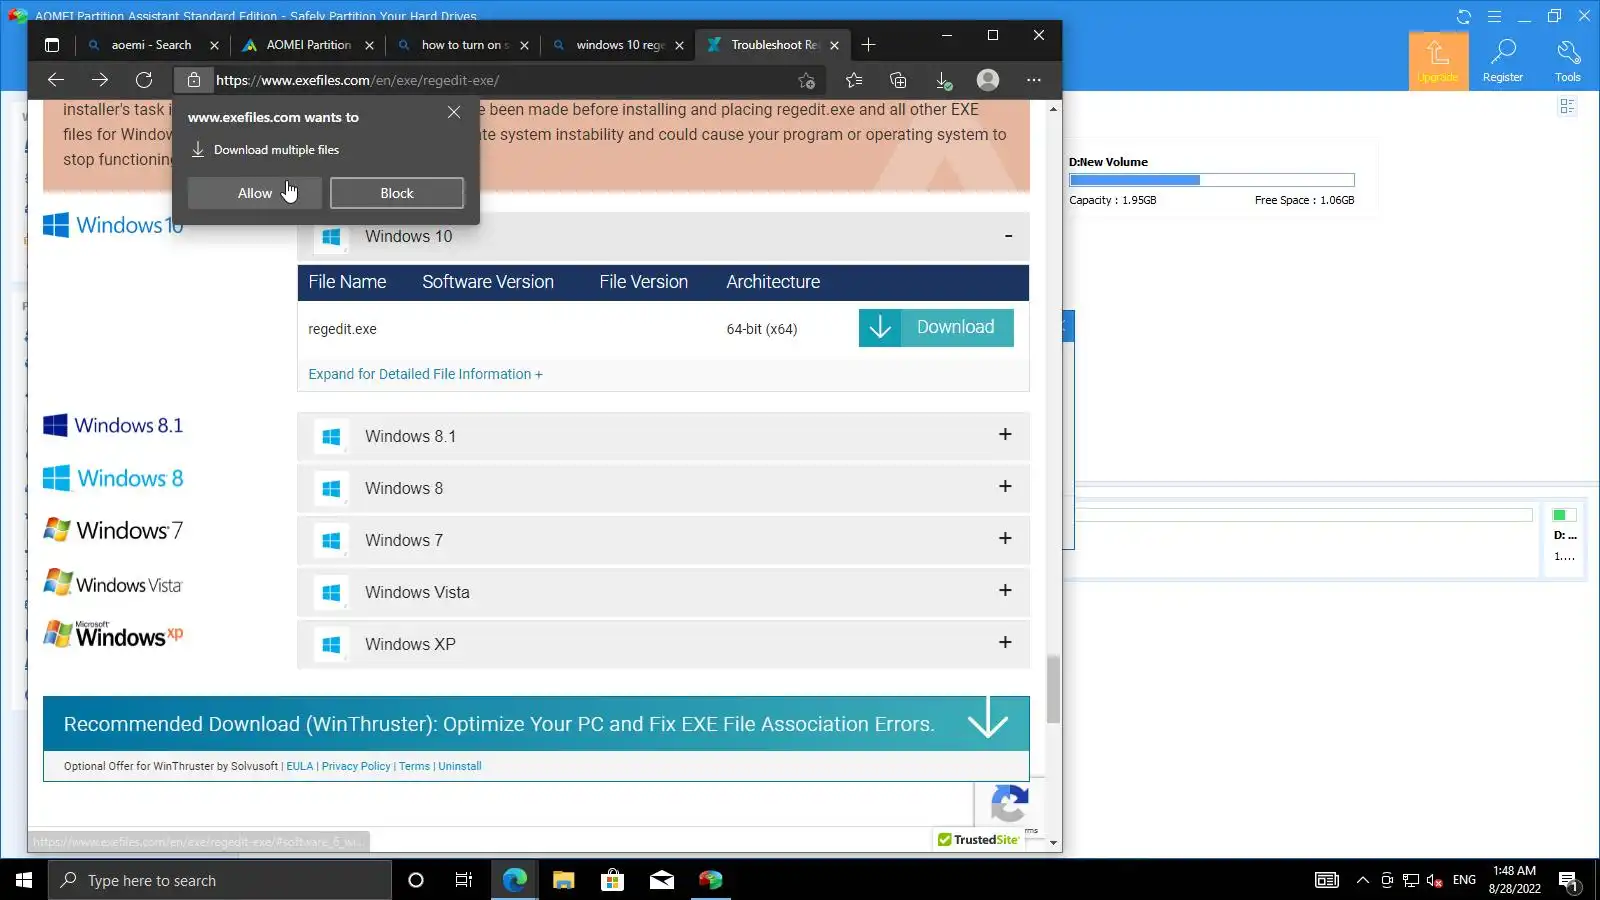Screen dimensions: 1600x900
Task: Click the Windows XP logo link
Action: tap(113, 635)
